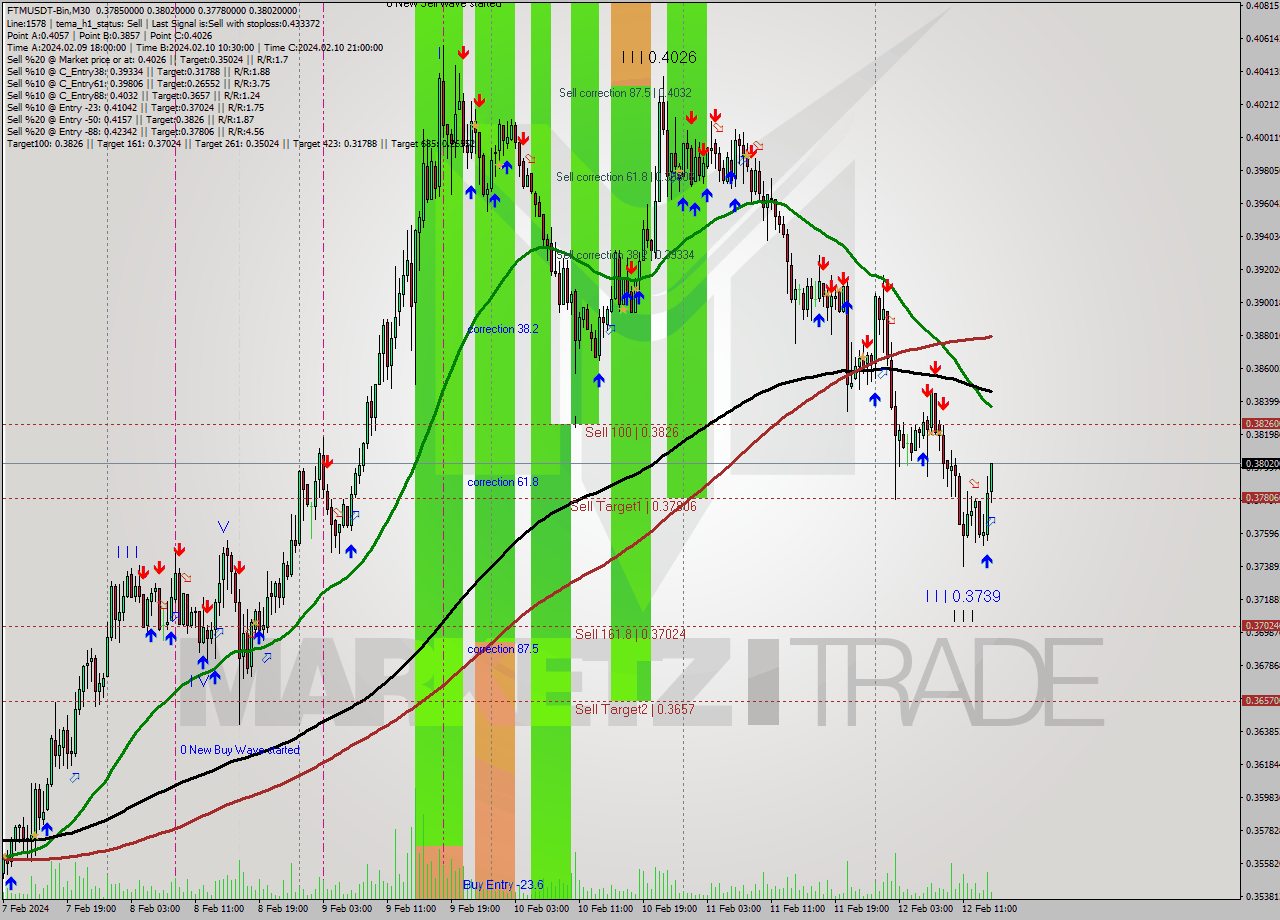Click the 12 Feb 03:00 time label

pos(924,909)
